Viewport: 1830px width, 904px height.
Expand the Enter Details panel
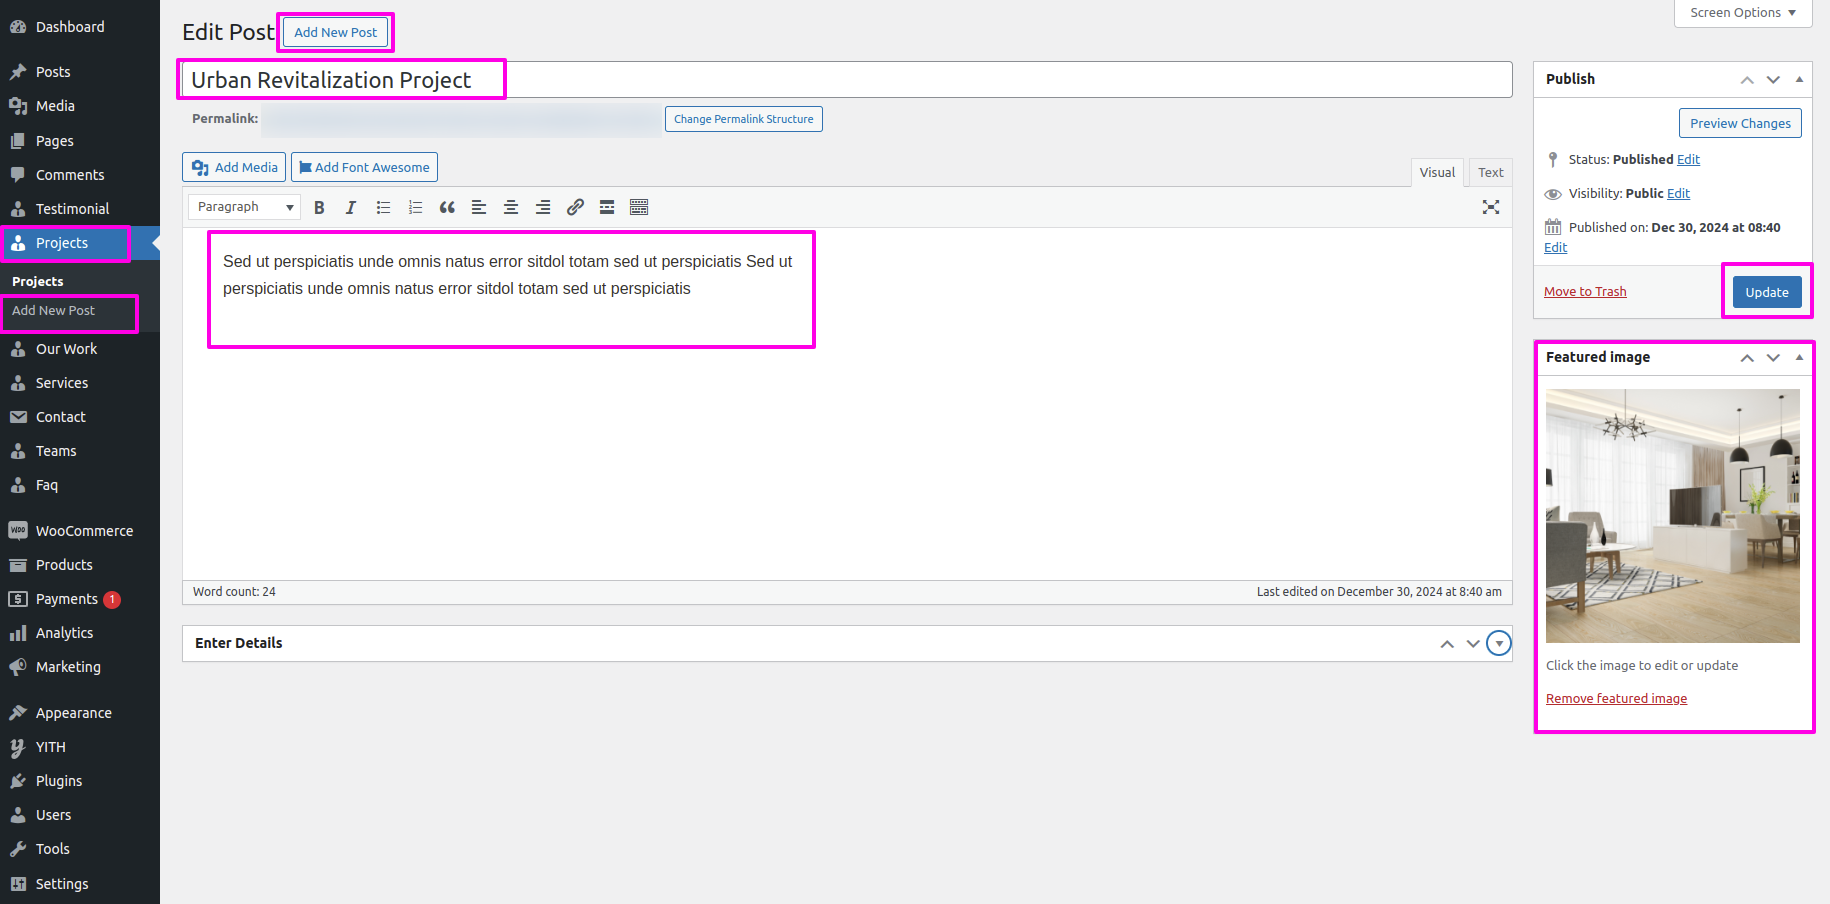(x=1498, y=643)
